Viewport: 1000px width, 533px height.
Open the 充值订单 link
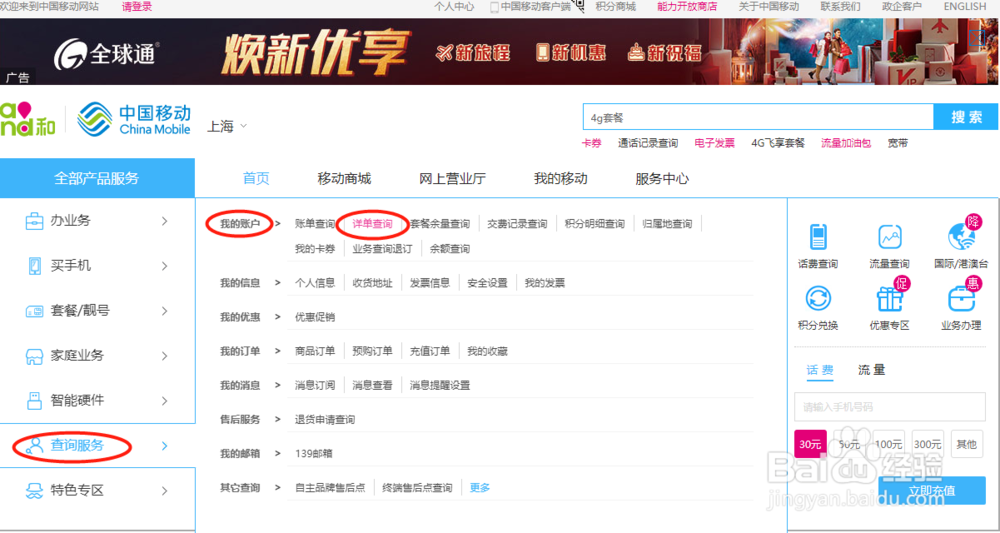[x=430, y=351]
